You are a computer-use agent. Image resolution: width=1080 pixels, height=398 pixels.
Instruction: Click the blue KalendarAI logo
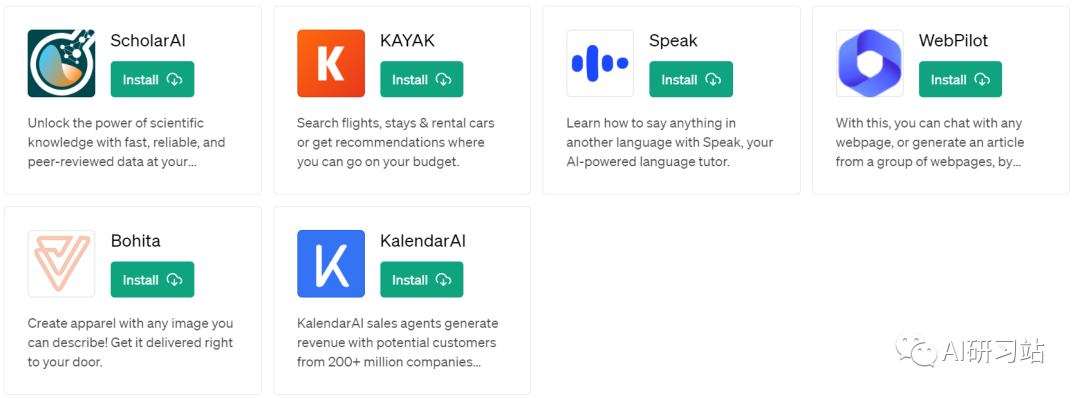point(331,264)
